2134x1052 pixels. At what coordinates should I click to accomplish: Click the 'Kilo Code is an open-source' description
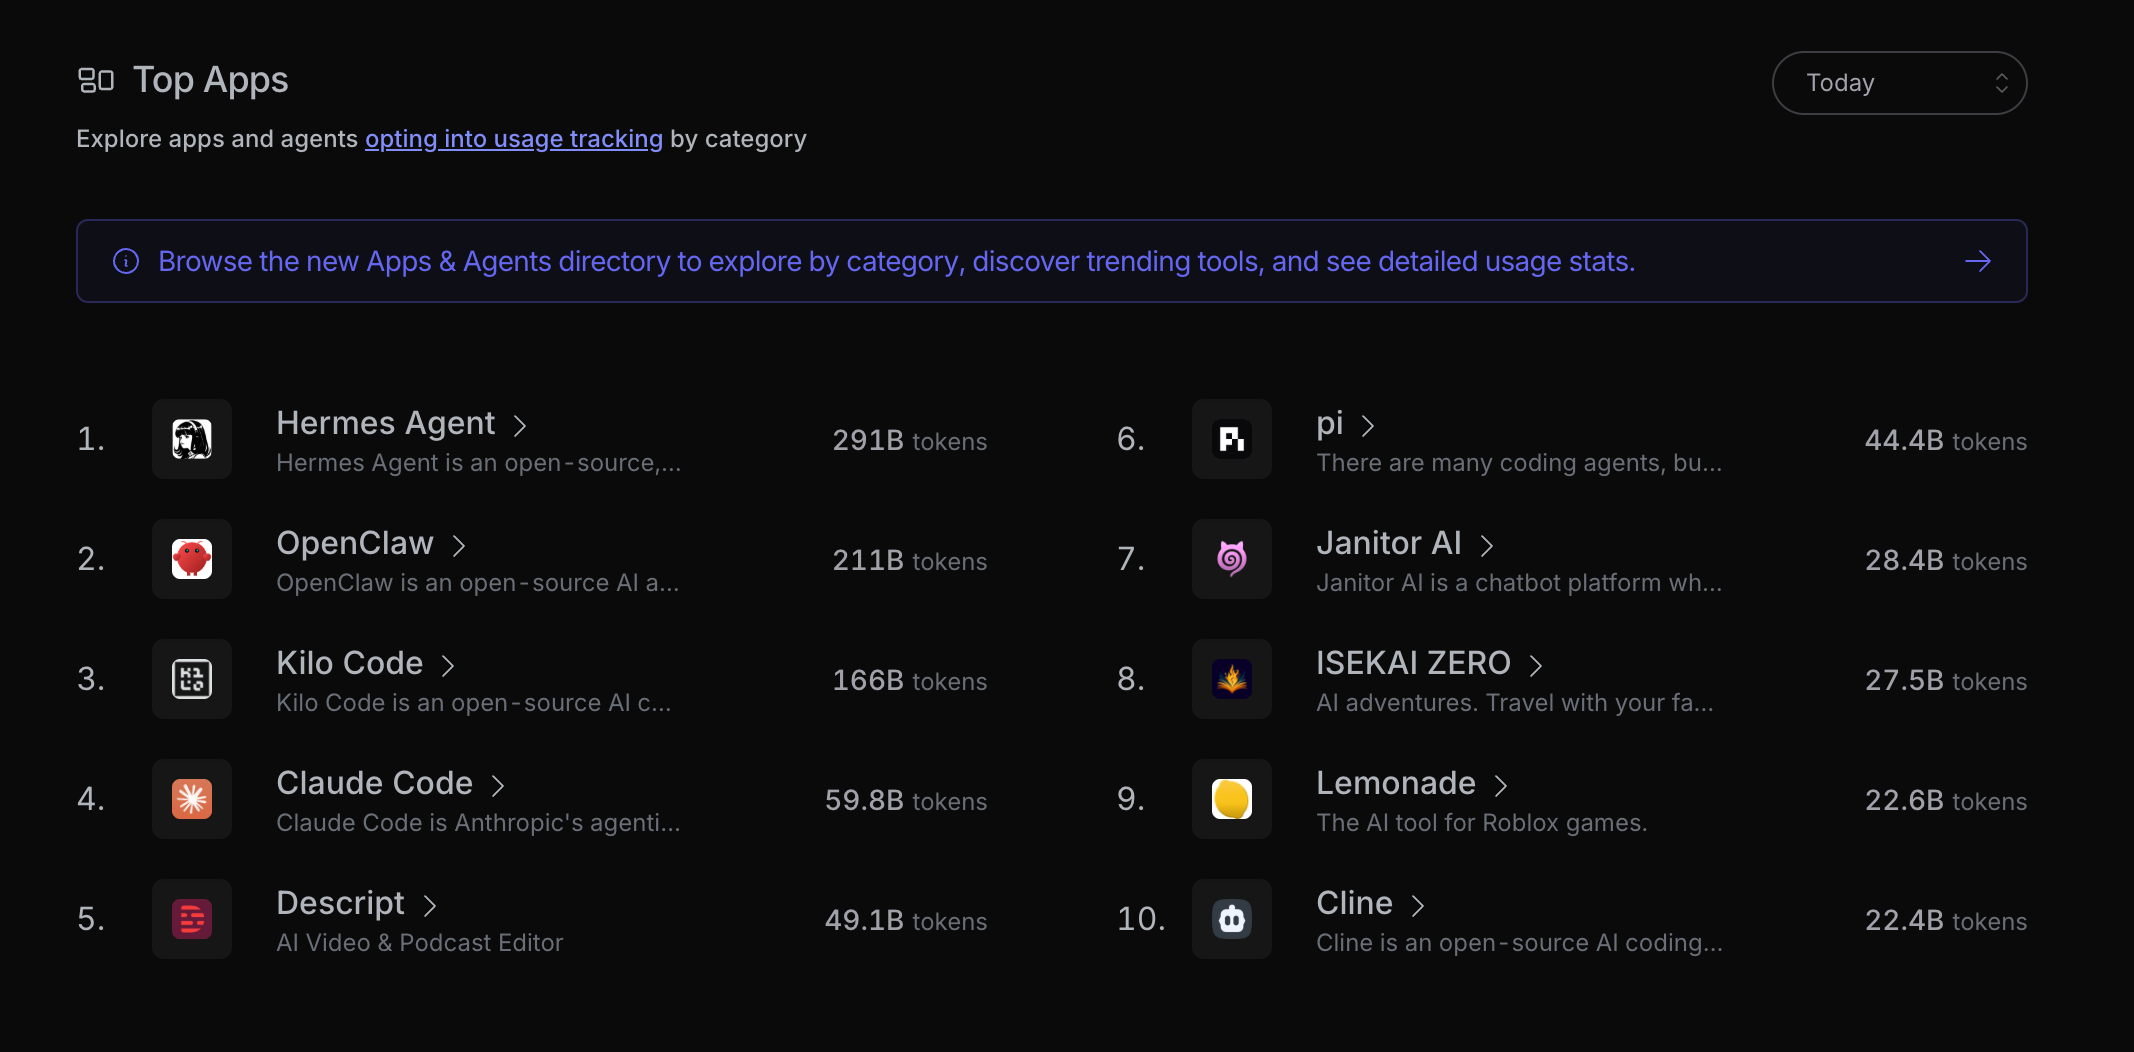click(x=474, y=703)
